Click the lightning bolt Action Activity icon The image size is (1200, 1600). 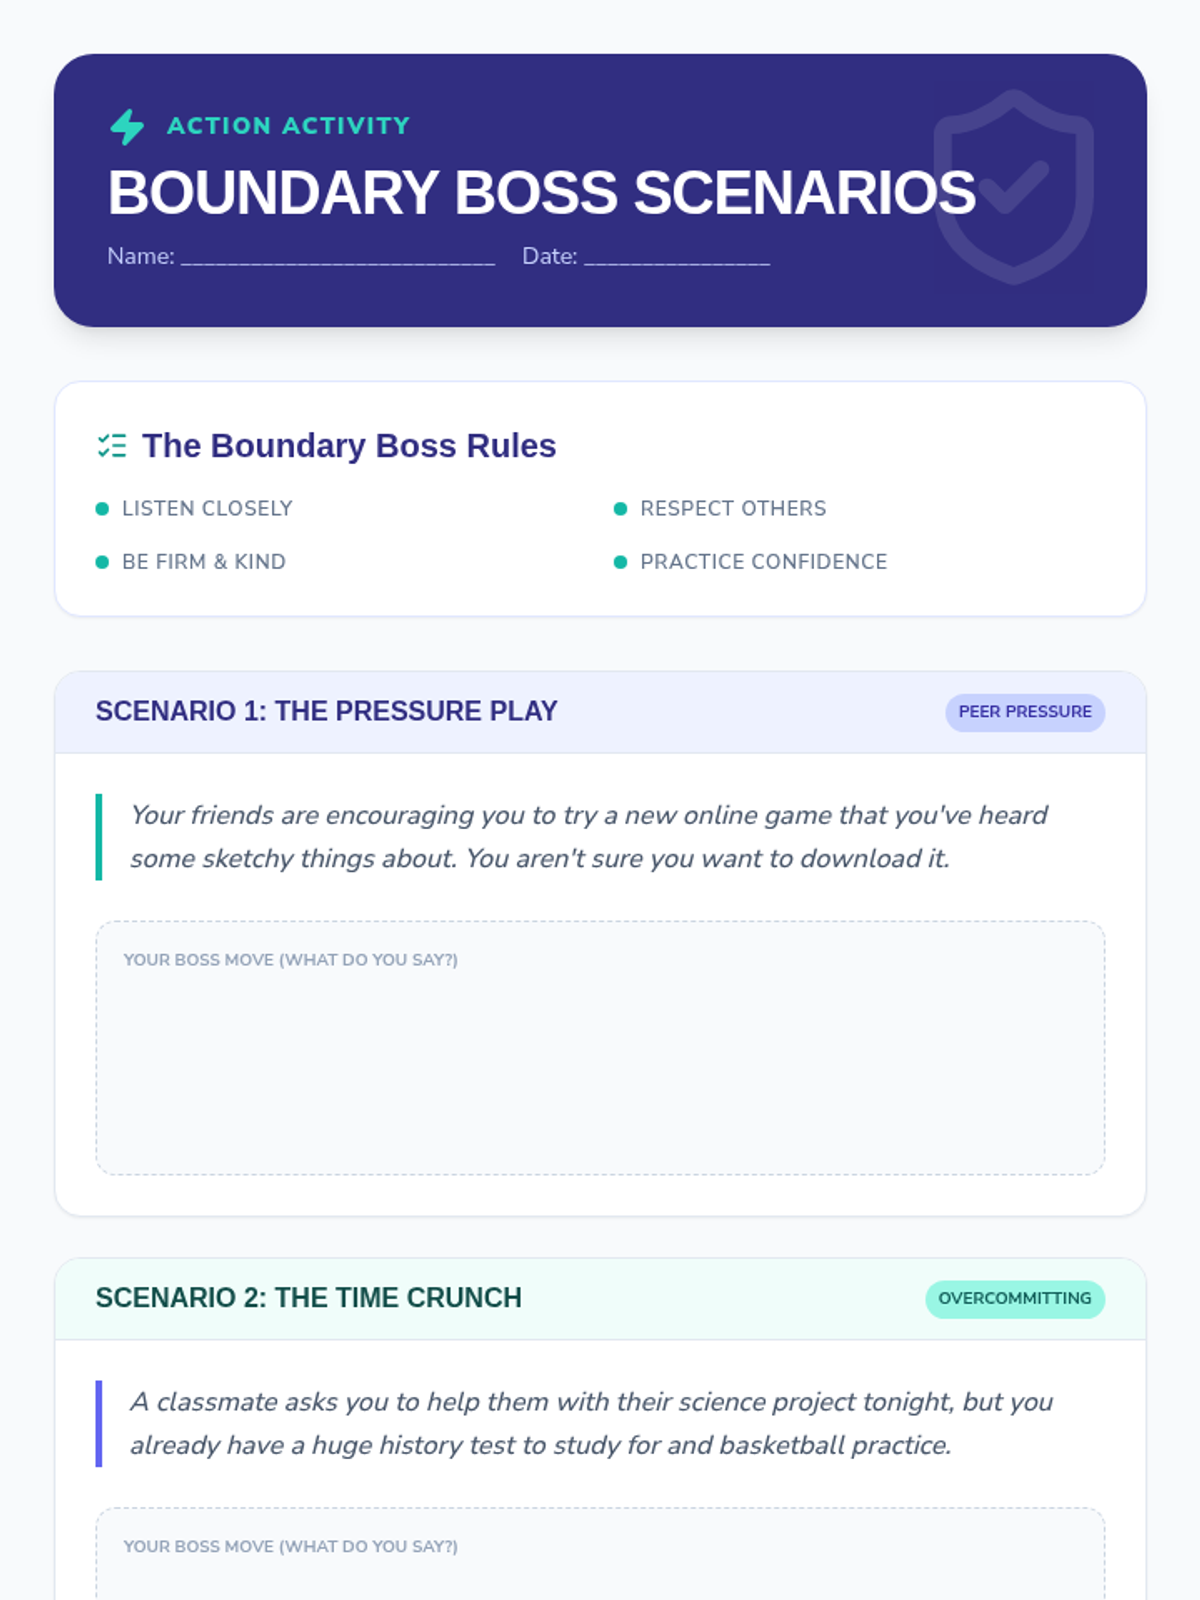(127, 127)
